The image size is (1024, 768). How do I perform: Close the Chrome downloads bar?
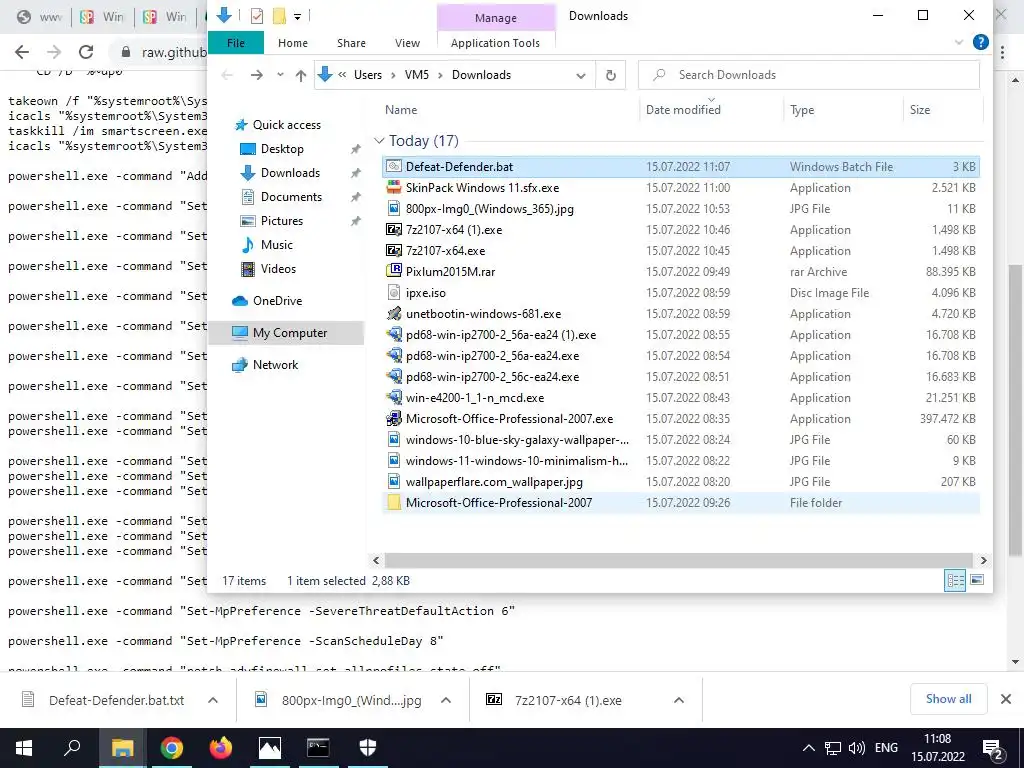[1006, 699]
